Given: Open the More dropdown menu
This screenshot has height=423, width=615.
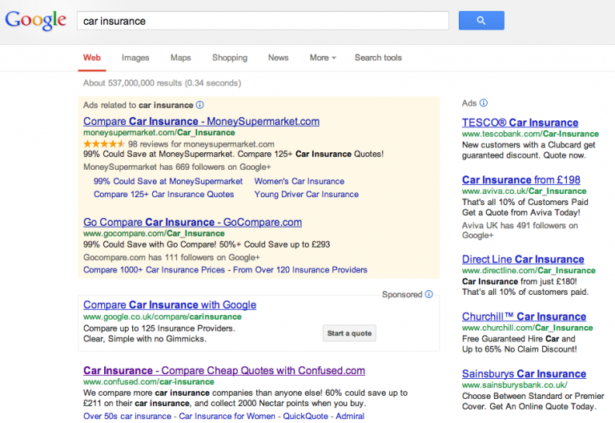Looking at the screenshot, I should pyautogui.click(x=322, y=58).
